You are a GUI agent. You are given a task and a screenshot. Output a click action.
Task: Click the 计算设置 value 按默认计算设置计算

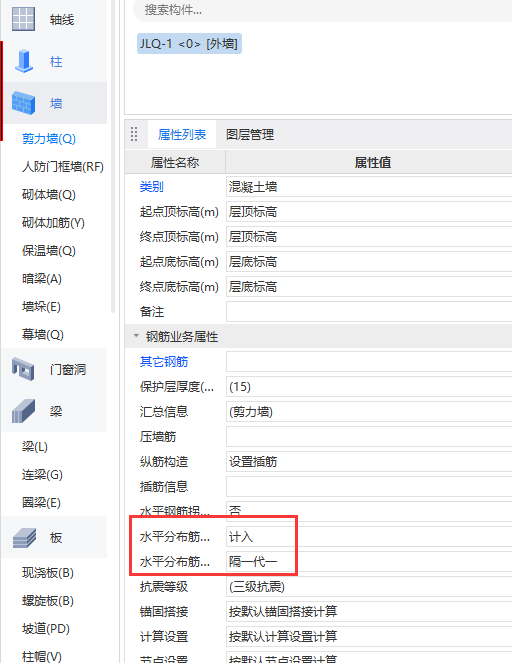click(369, 636)
